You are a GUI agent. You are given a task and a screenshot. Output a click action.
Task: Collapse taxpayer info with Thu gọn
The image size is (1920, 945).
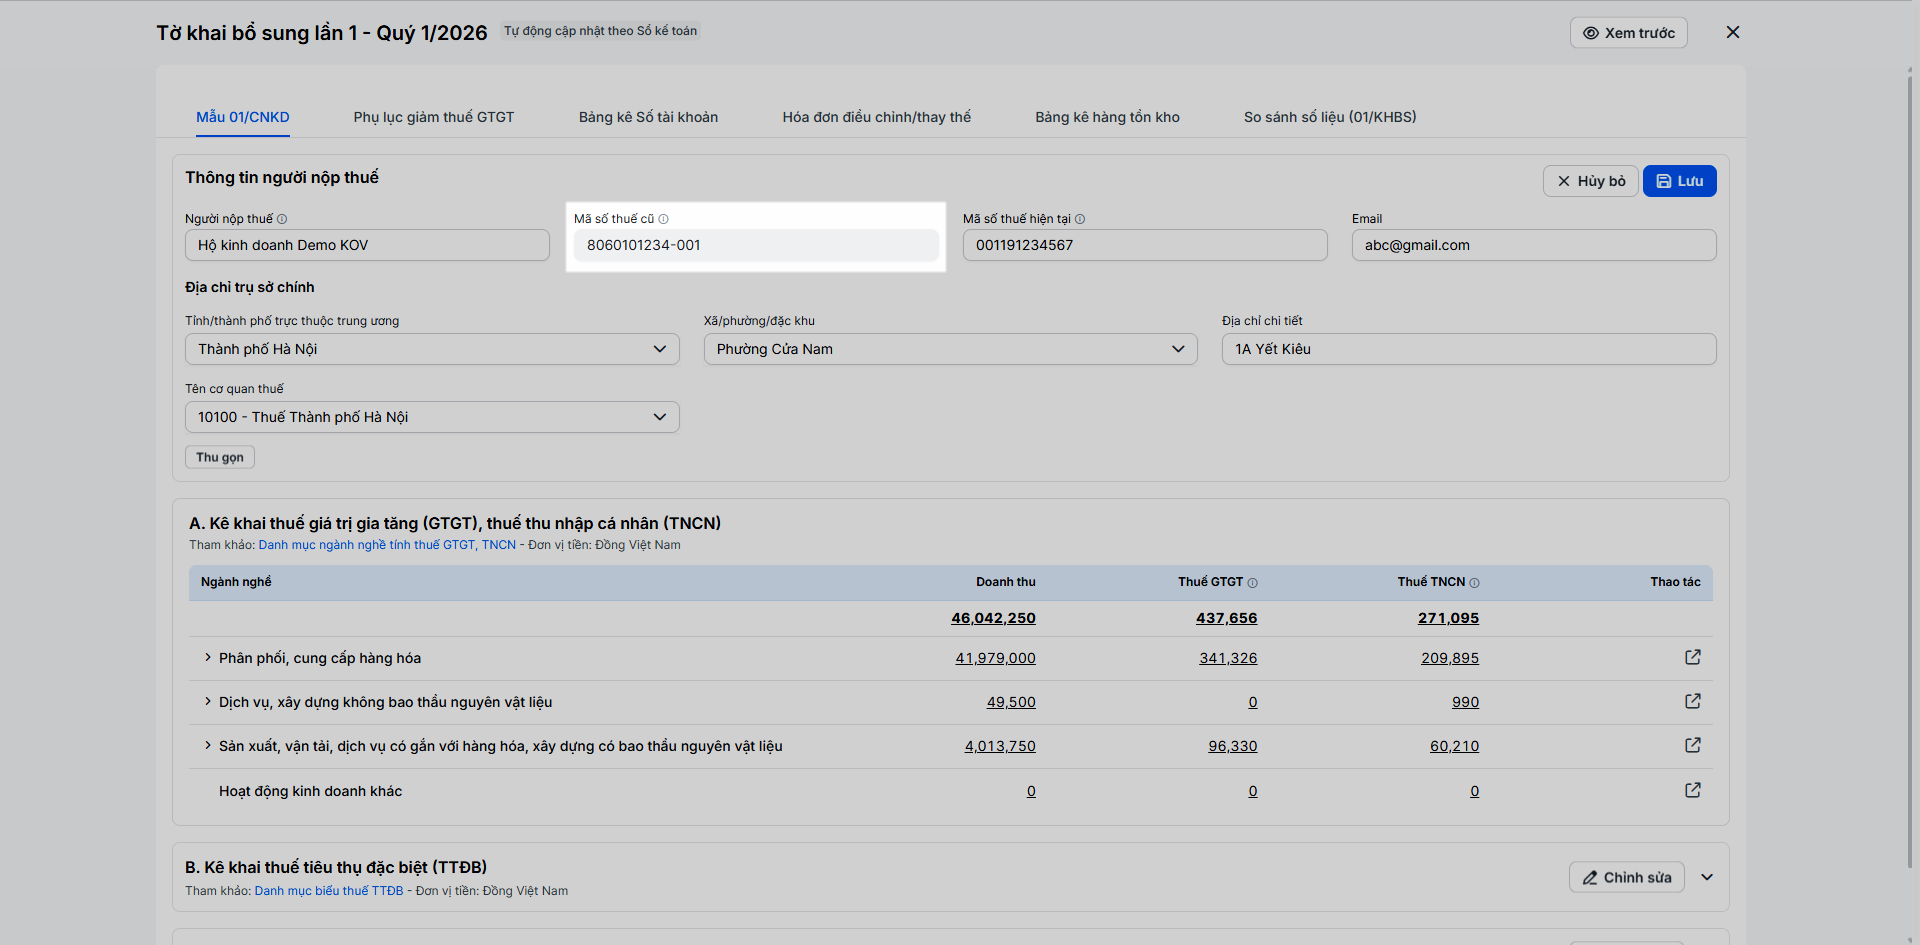(220, 457)
